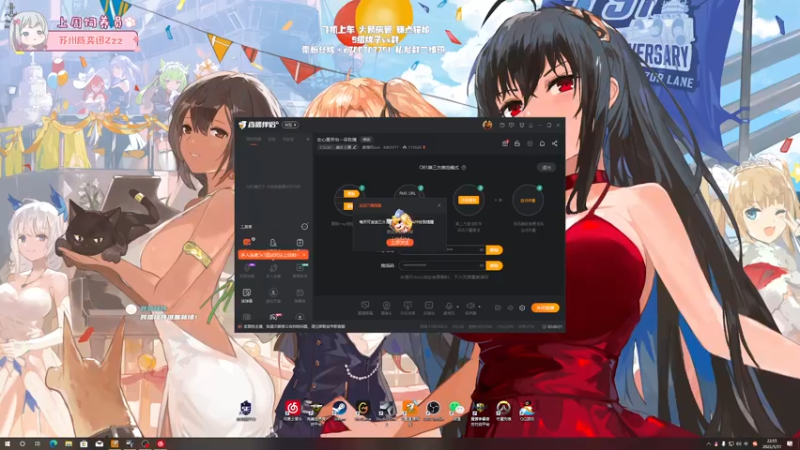Click the orange download button in the third circle
Viewport: 800px width, 450px height.
(x=468, y=200)
